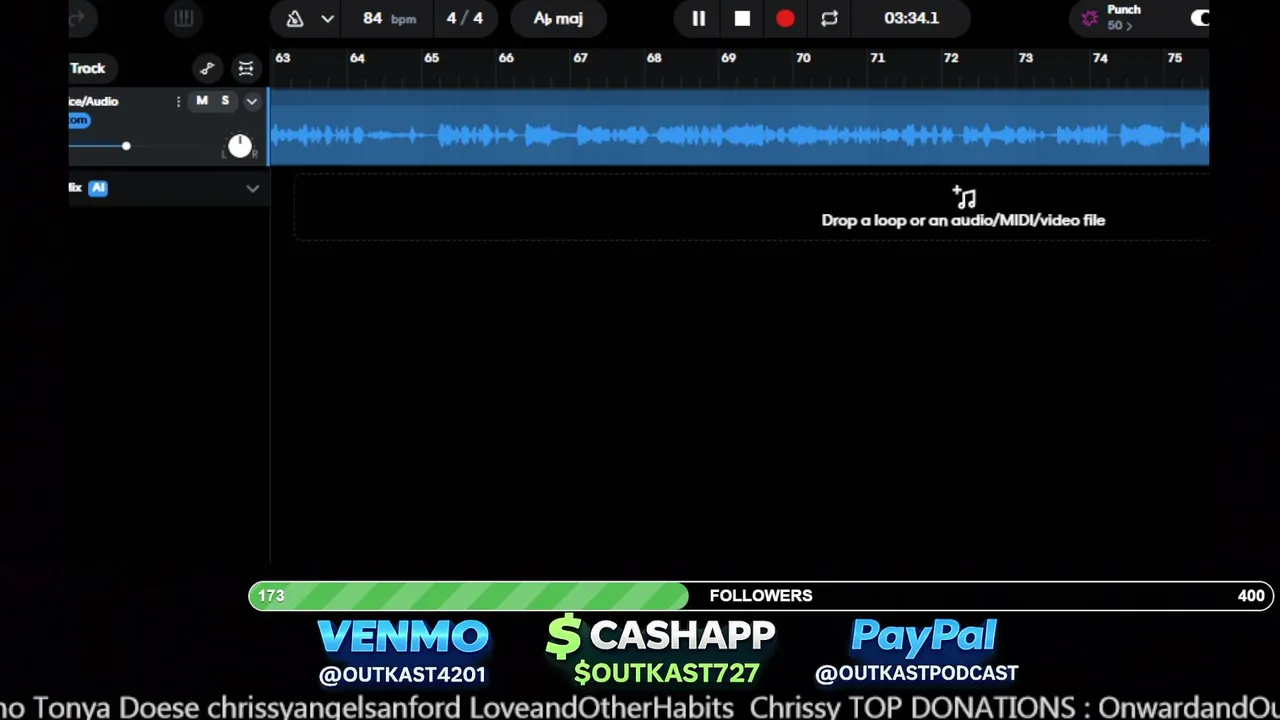Click the add loop music note icon
1280x720 pixels.
click(x=963, y=196)
